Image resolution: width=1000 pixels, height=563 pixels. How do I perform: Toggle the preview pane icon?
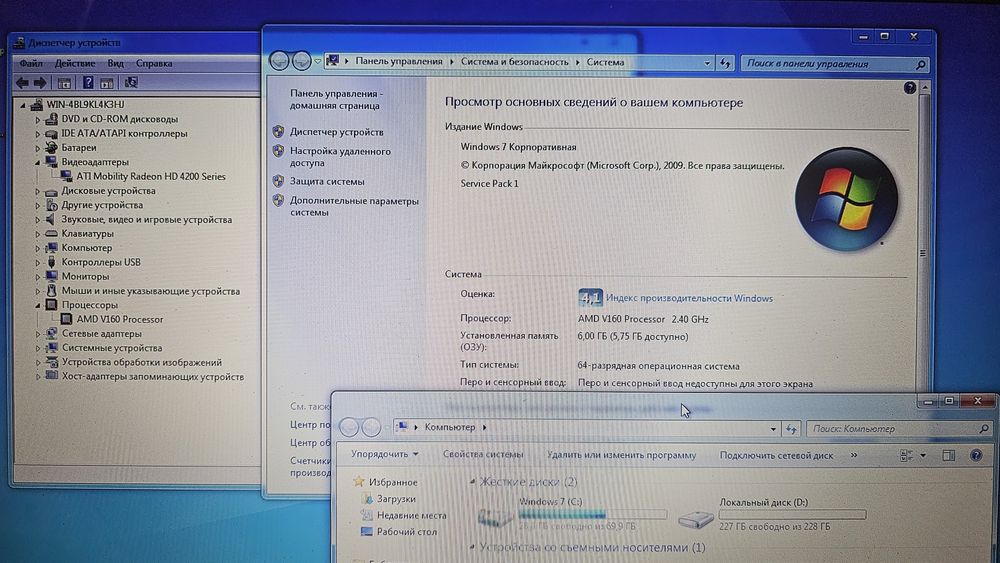tap(949, 455)
